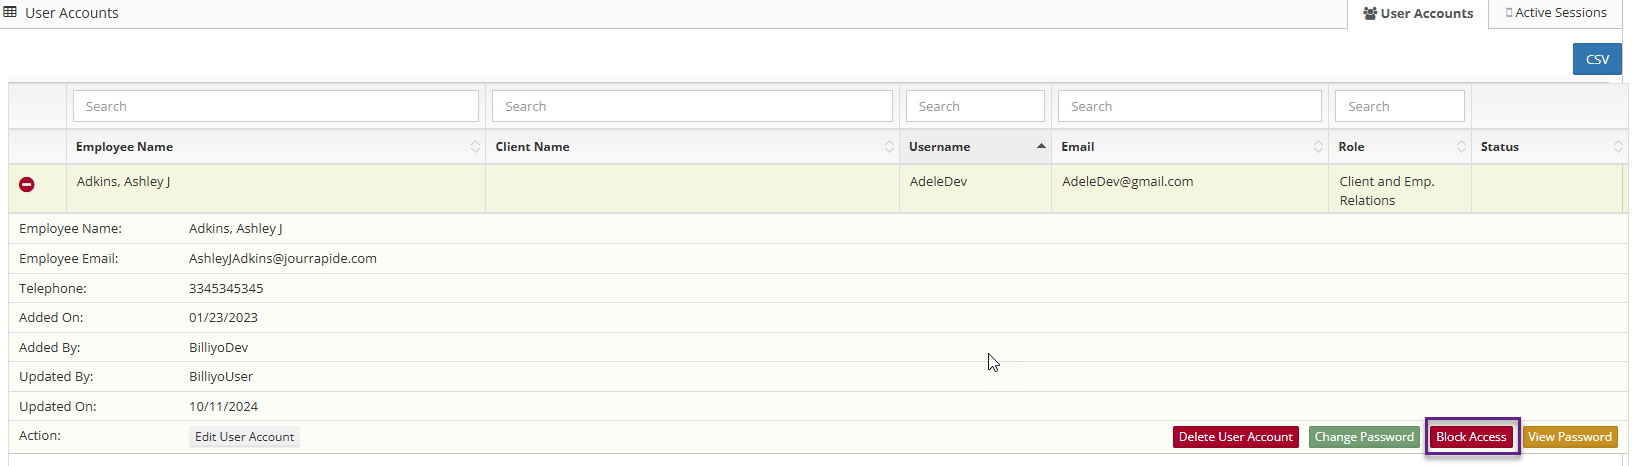Focus the Employee Name search field
Viewport: 1632px width, 466px height.
(275, 106)
